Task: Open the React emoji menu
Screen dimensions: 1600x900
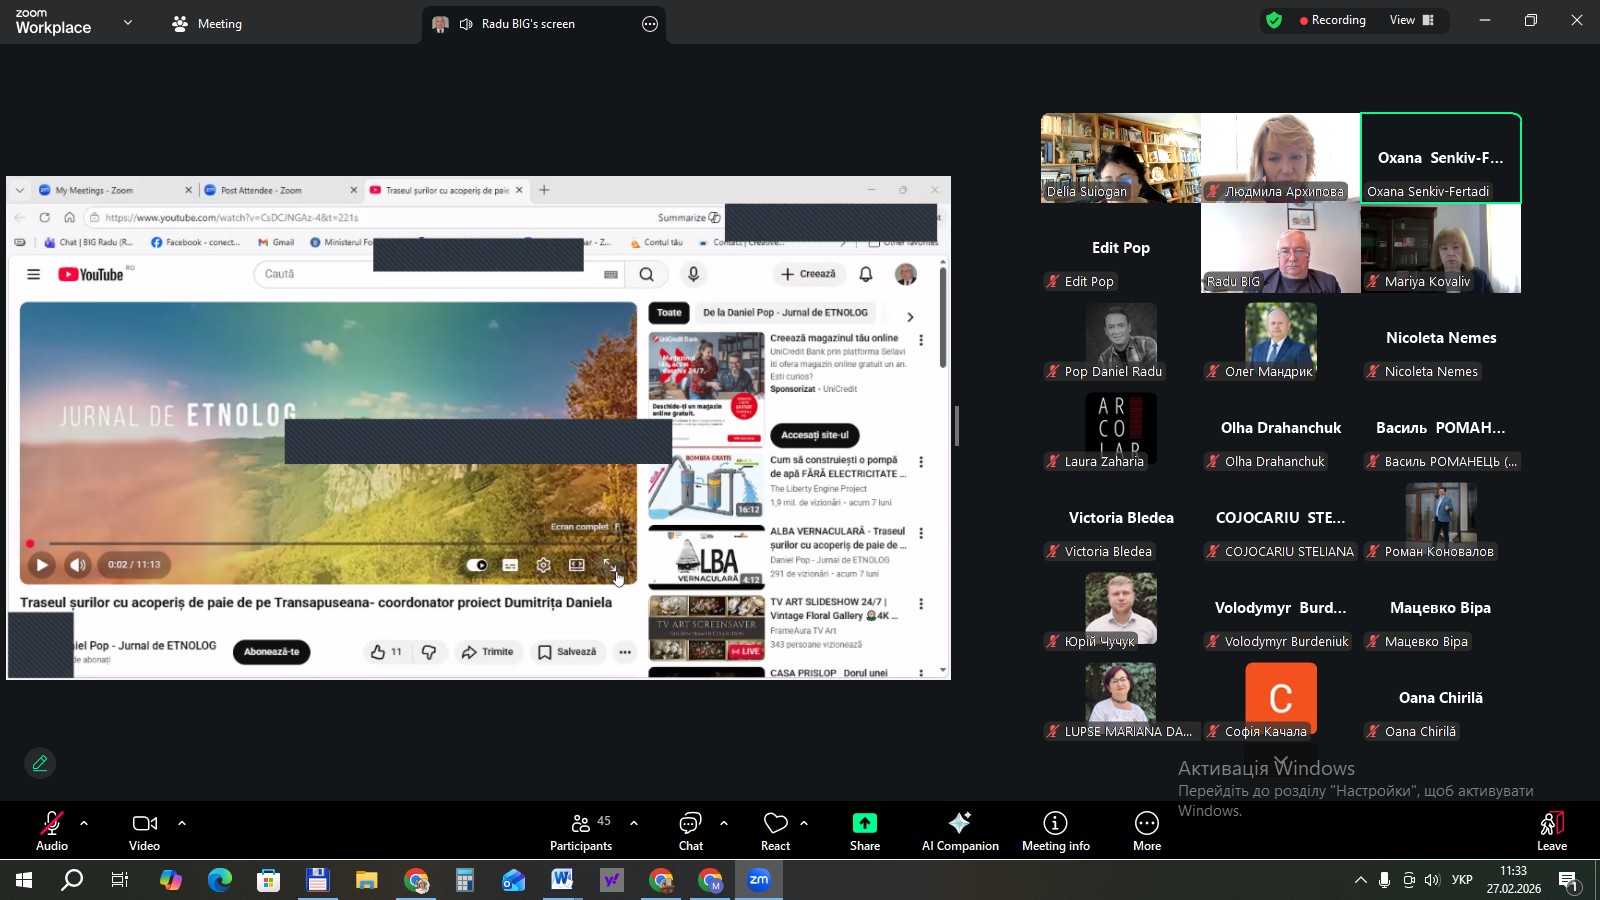Action: point(775,831)
